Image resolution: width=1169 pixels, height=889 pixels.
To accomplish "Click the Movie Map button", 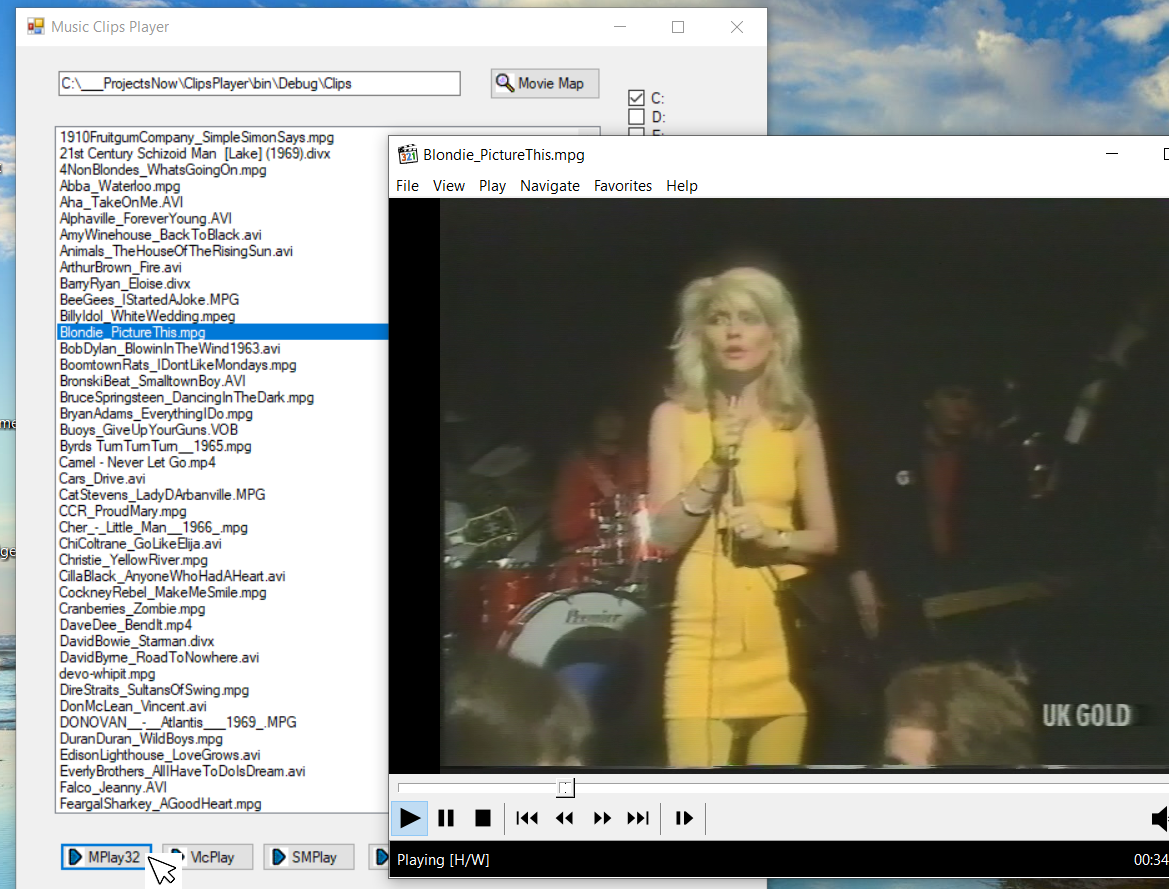I will [545, 84].
